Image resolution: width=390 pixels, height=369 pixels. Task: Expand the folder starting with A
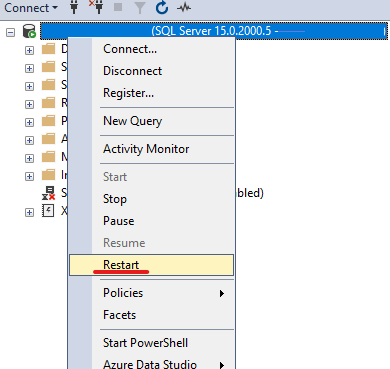pos(29,140)
